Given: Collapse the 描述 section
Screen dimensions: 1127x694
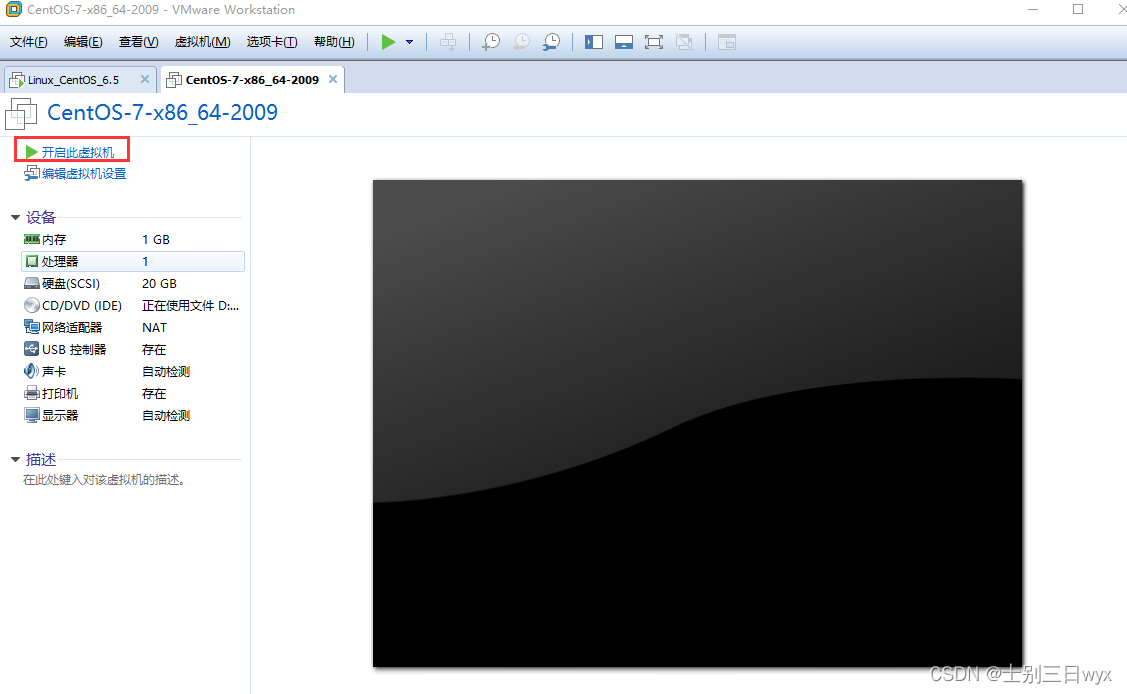Looking at the screenshot, I should pos(15,459).
